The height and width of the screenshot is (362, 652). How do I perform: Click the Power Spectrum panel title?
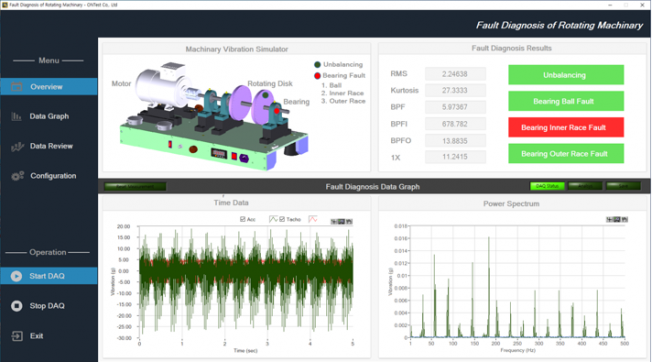(511, 204)
